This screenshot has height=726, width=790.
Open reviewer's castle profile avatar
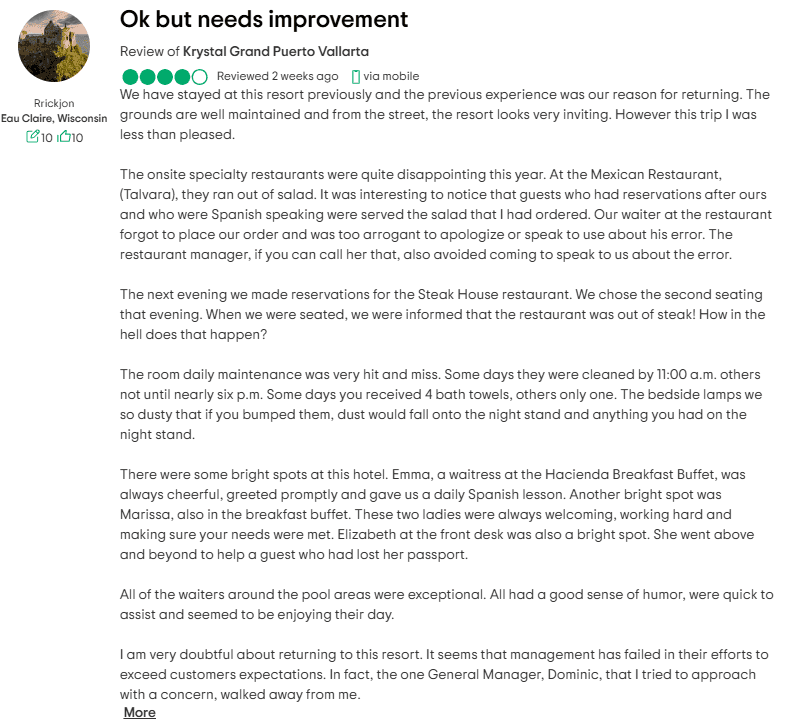pyautogui.click(x=54, y=46)
